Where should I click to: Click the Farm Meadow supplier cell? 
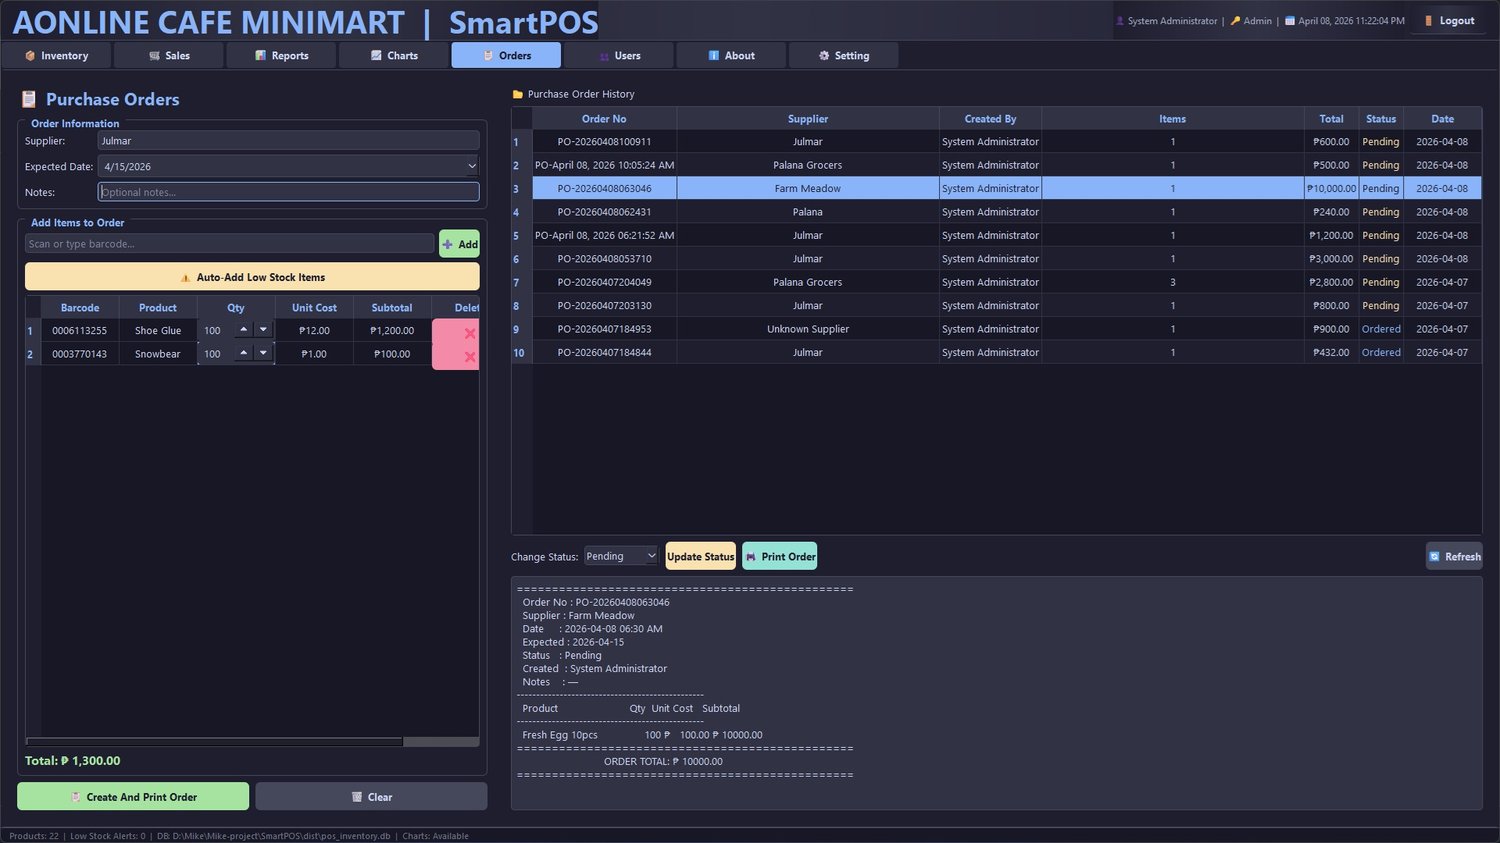(808, 188)
